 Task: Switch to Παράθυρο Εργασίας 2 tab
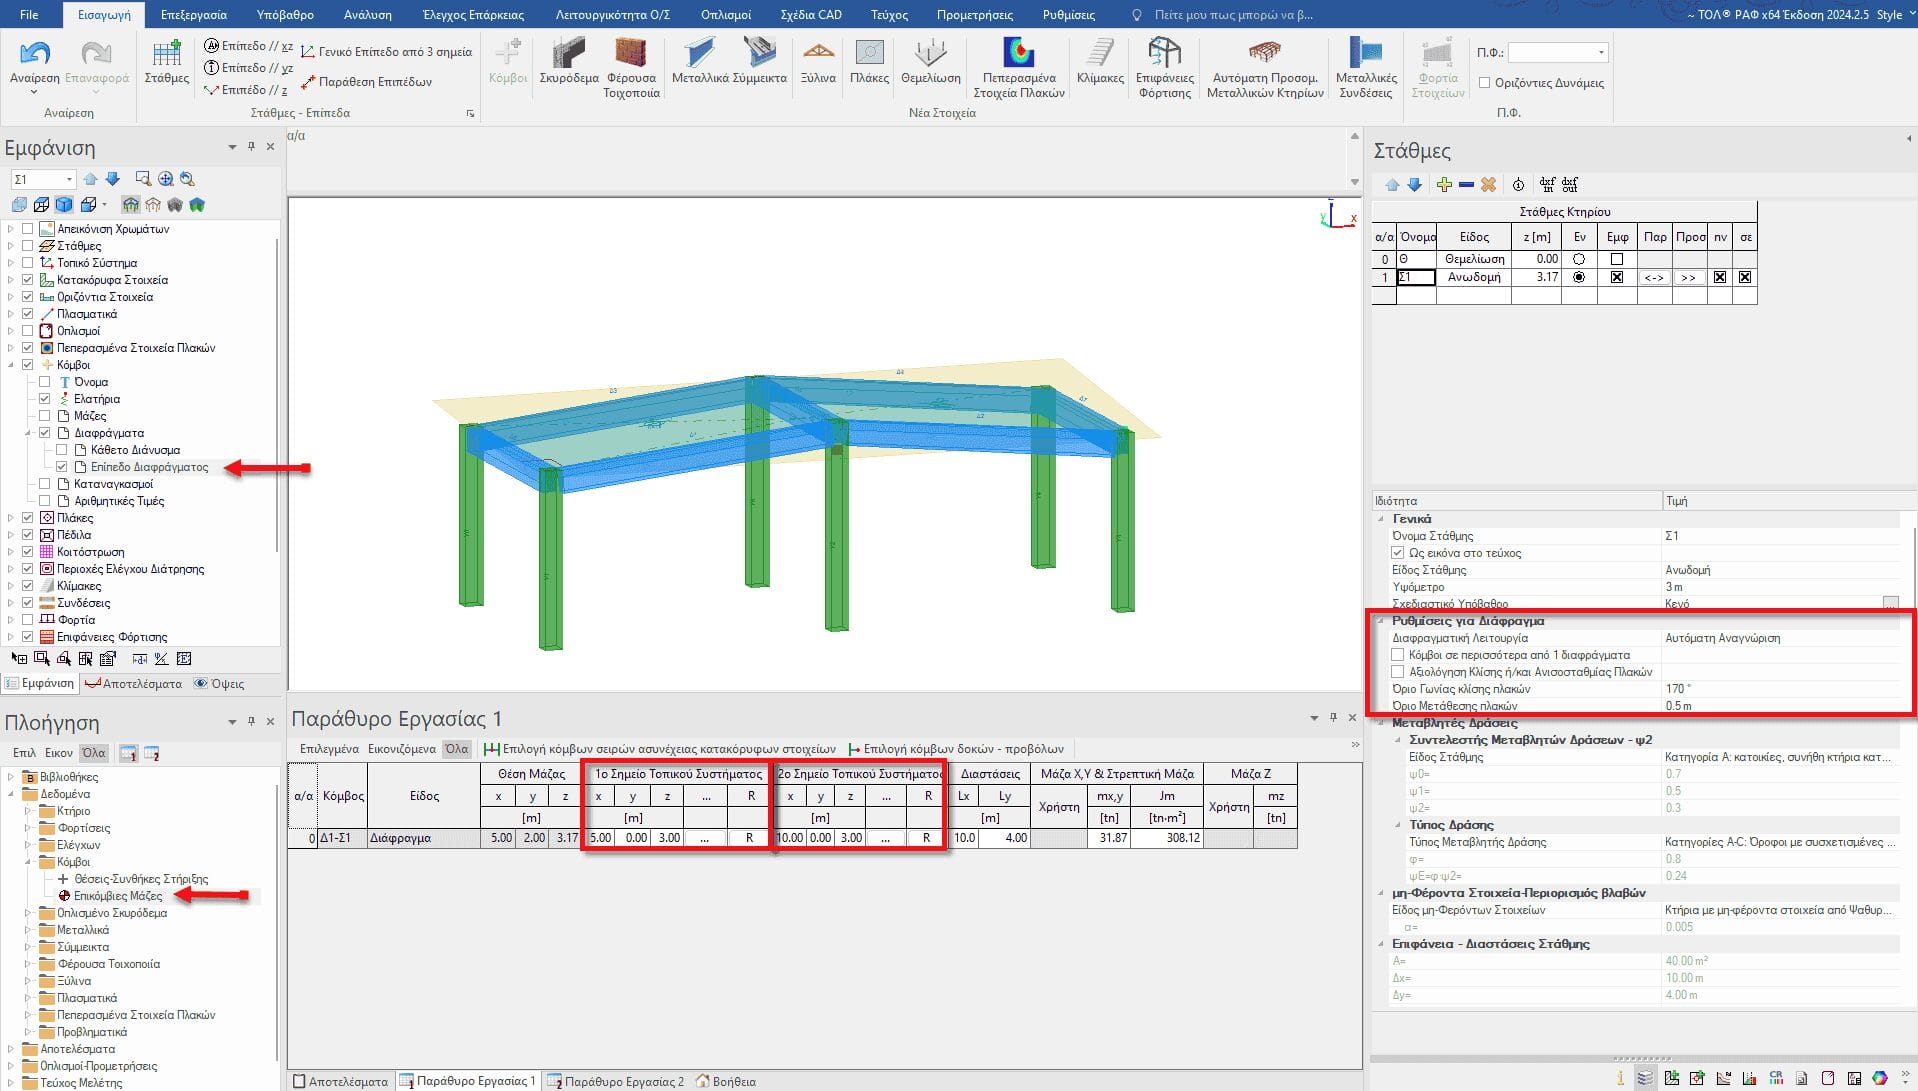coord(615,1081)
